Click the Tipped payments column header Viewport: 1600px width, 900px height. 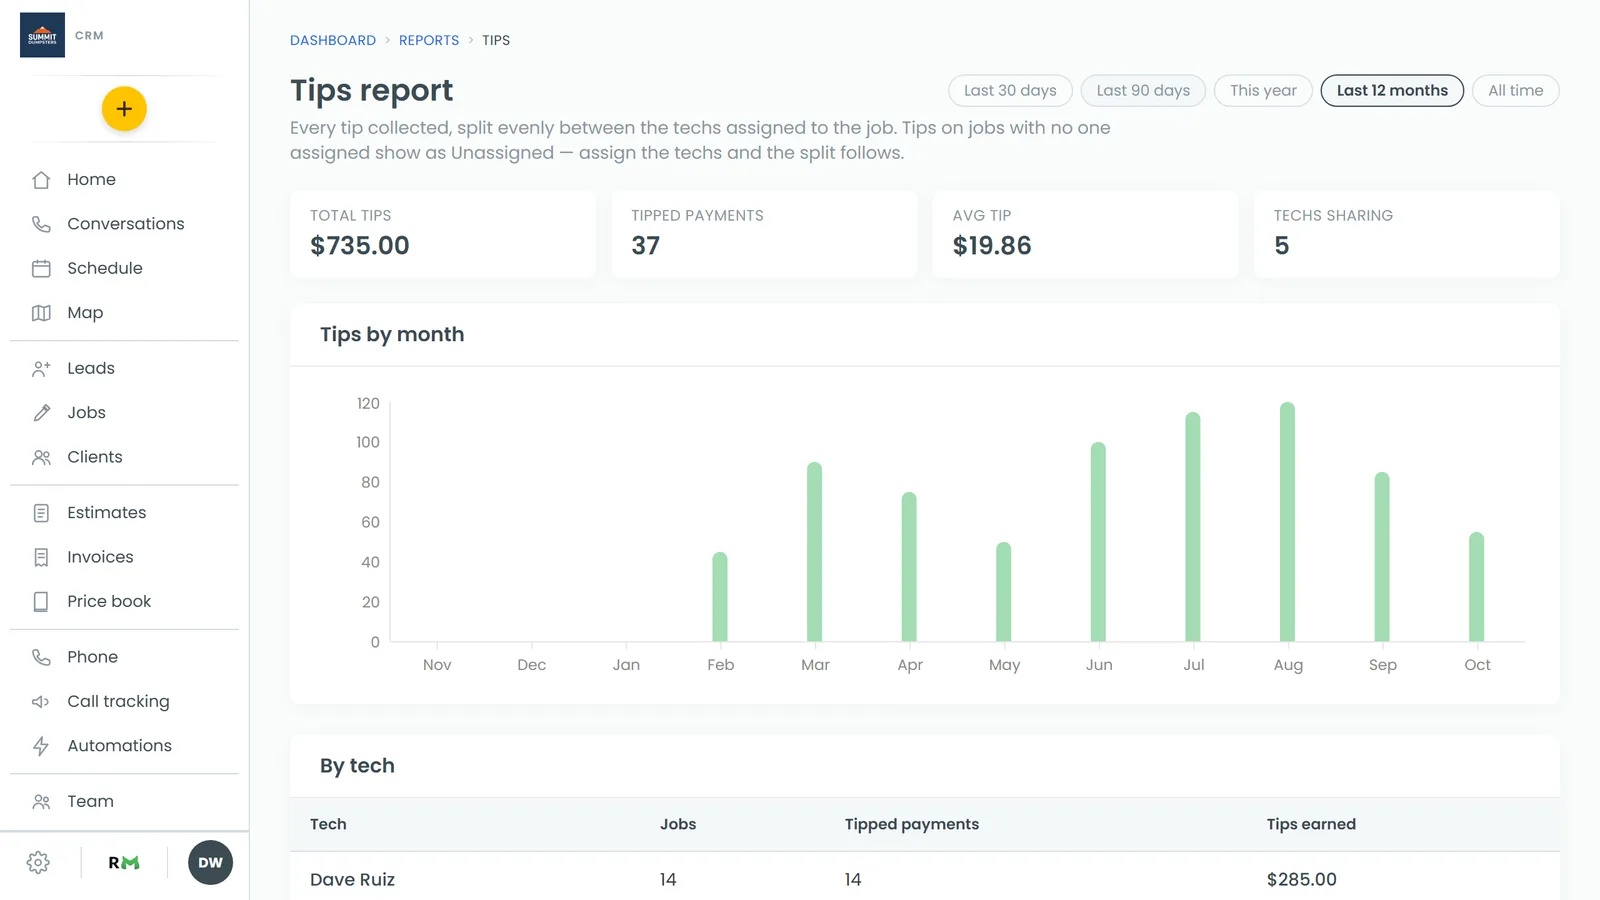912,824
